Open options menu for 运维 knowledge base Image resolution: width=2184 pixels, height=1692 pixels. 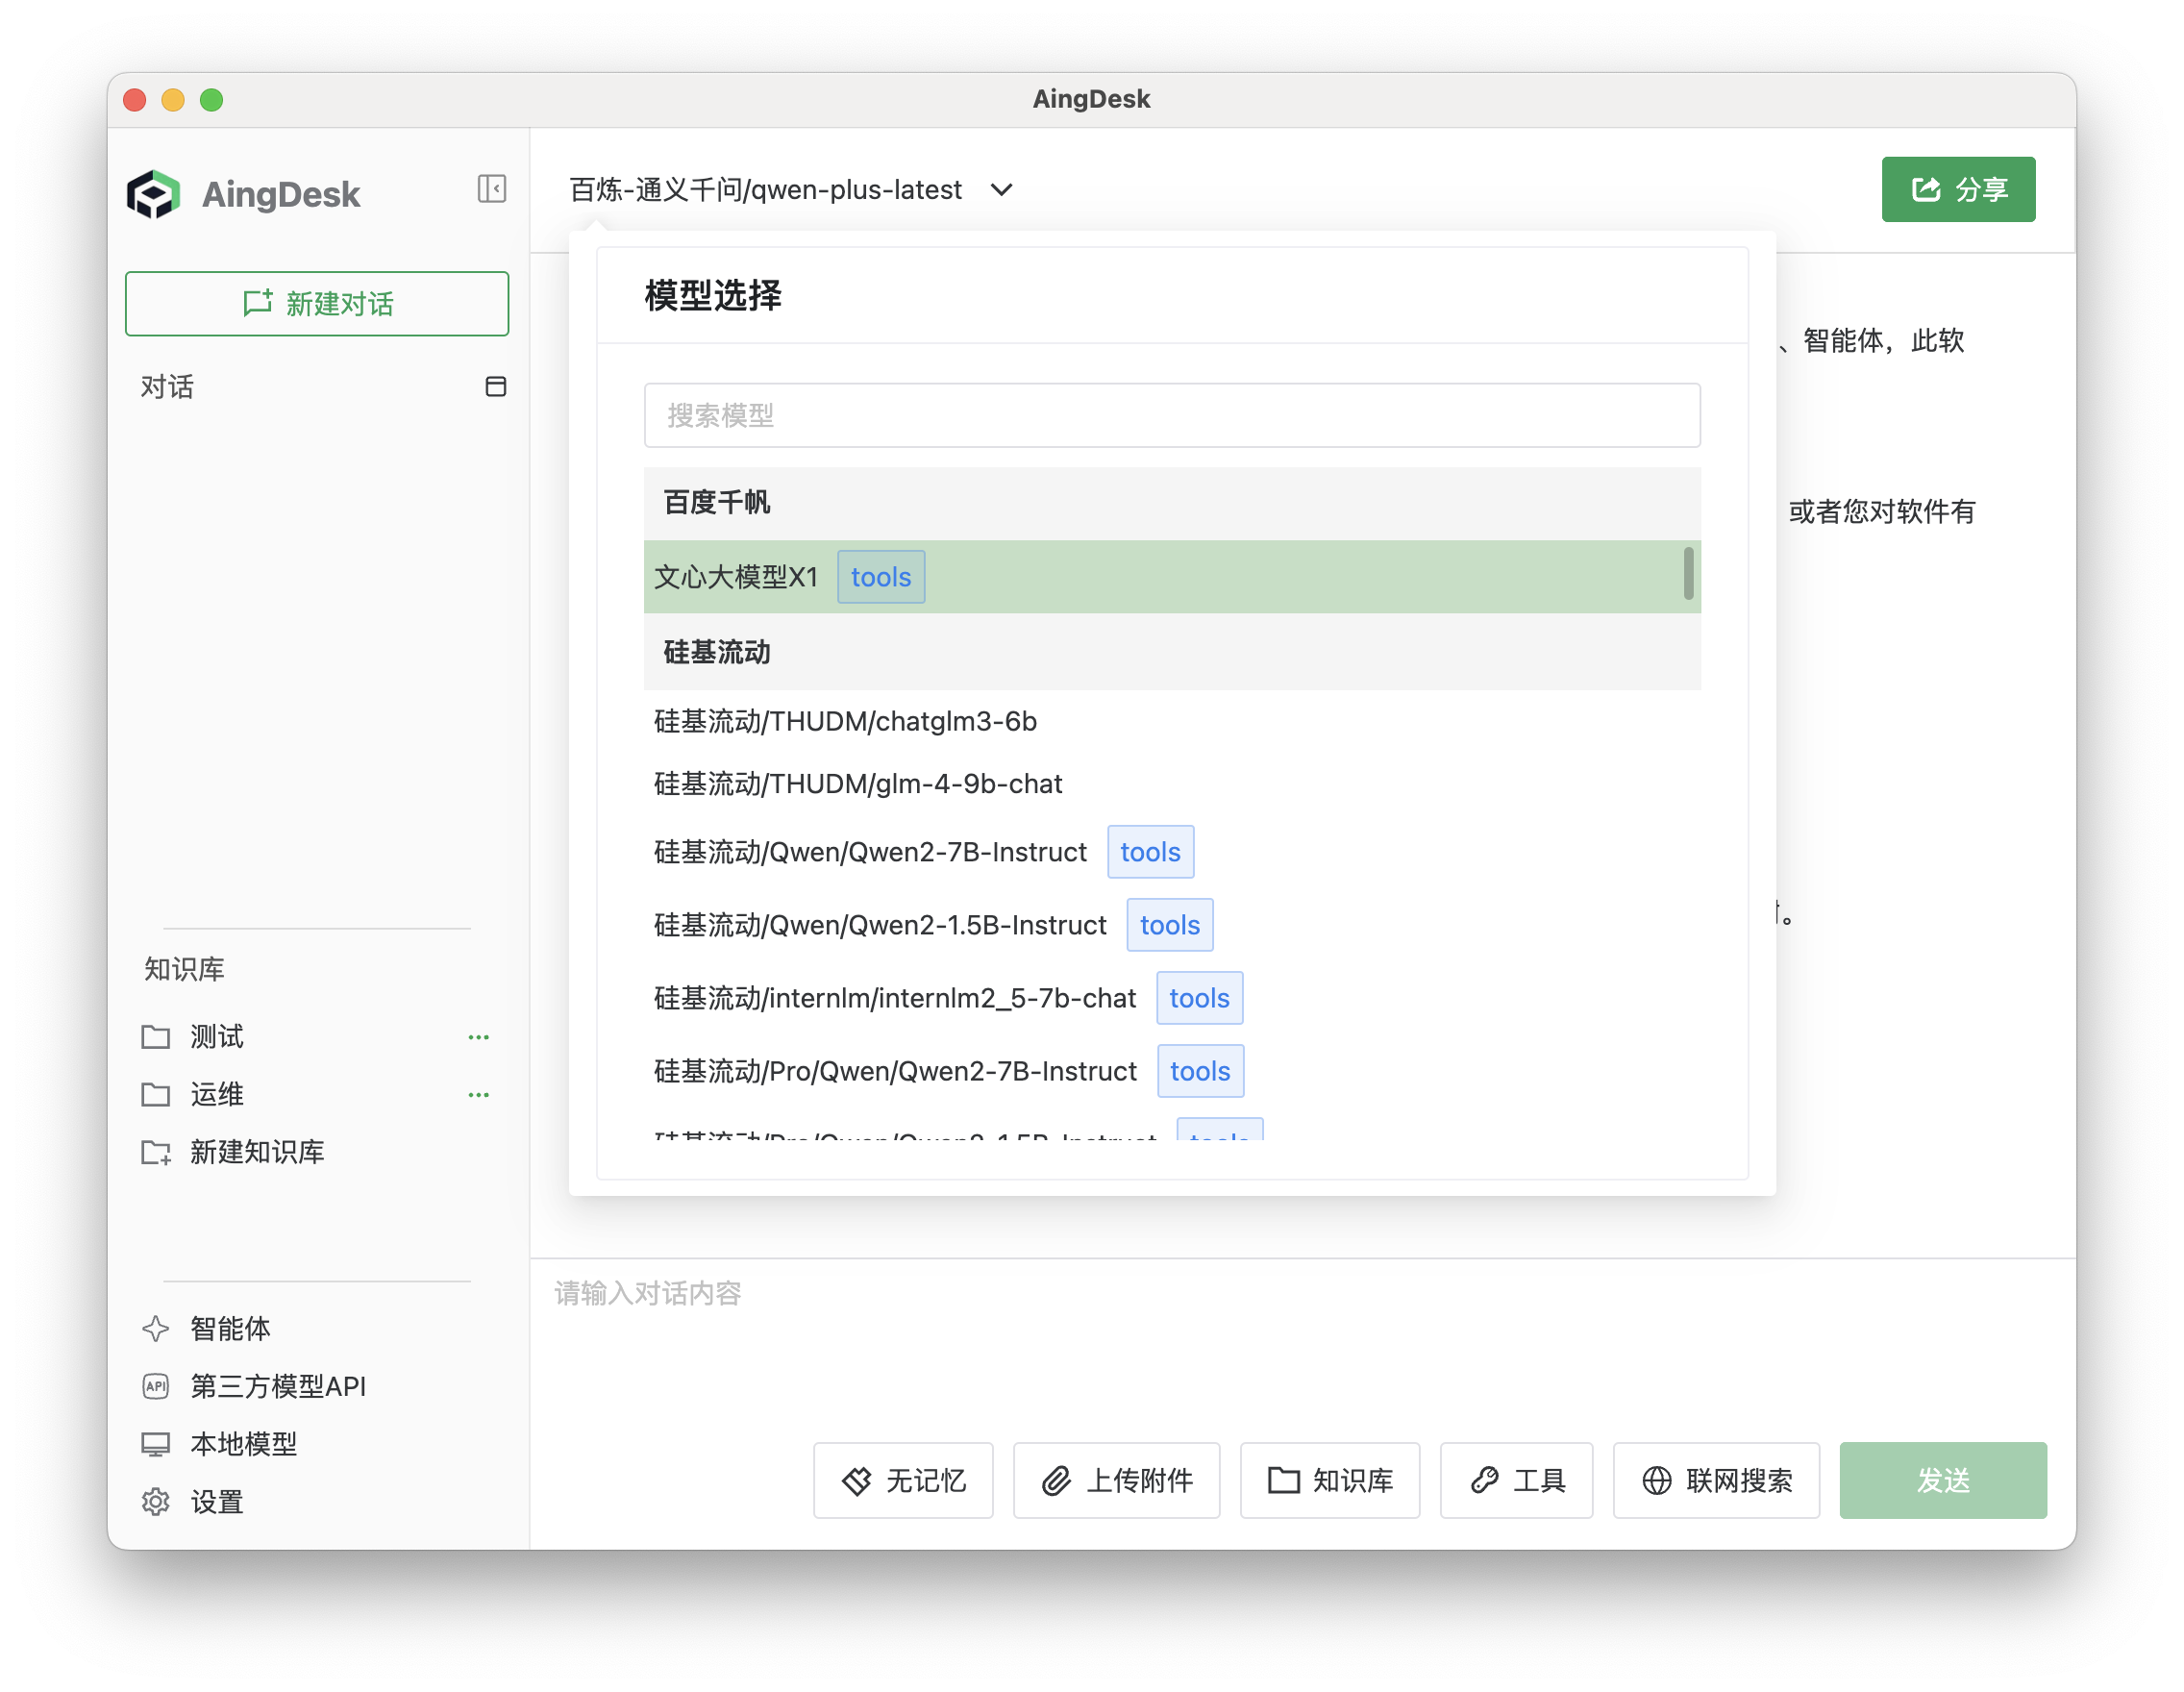(x=479, y=1095)
